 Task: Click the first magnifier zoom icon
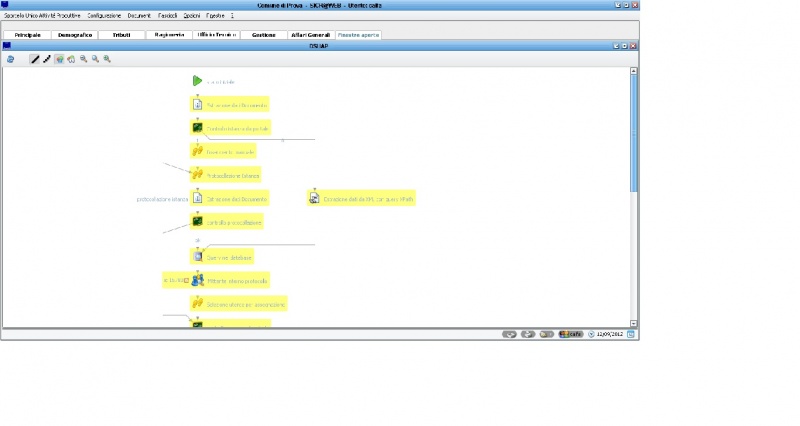click(x=84, y=59)
